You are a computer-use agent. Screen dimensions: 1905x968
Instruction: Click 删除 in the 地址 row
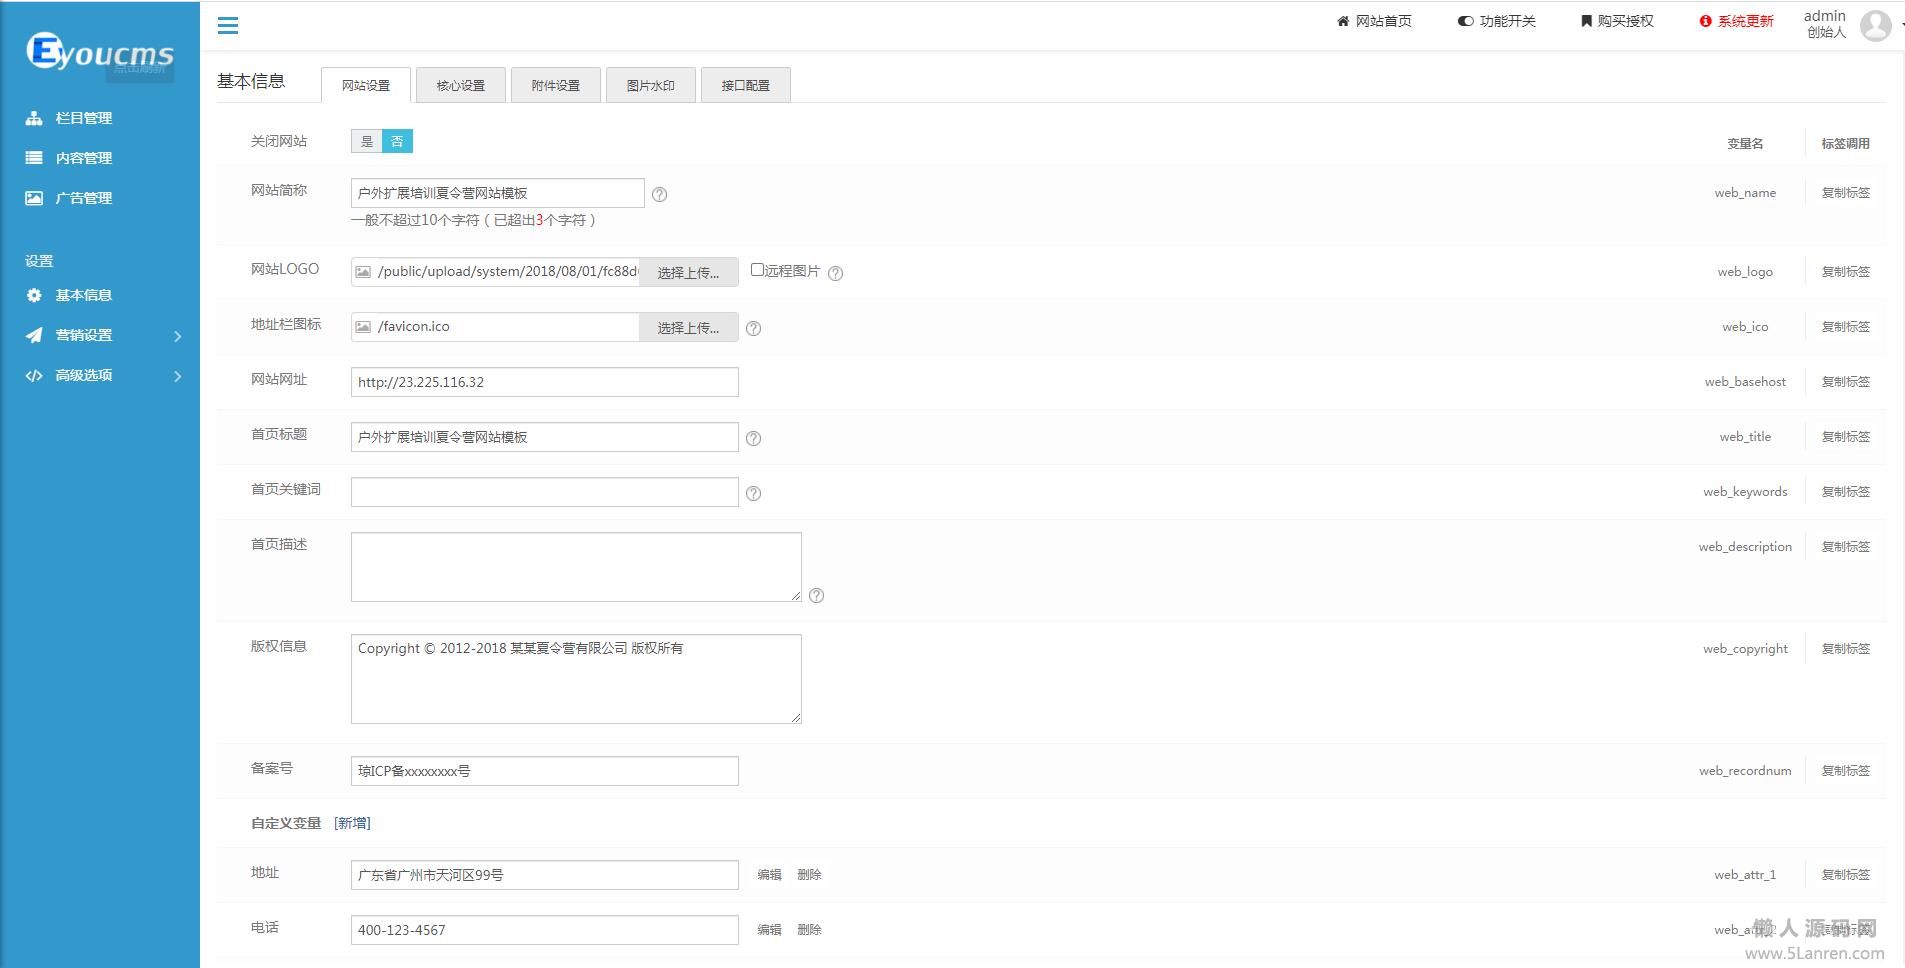tap(809, 875)
